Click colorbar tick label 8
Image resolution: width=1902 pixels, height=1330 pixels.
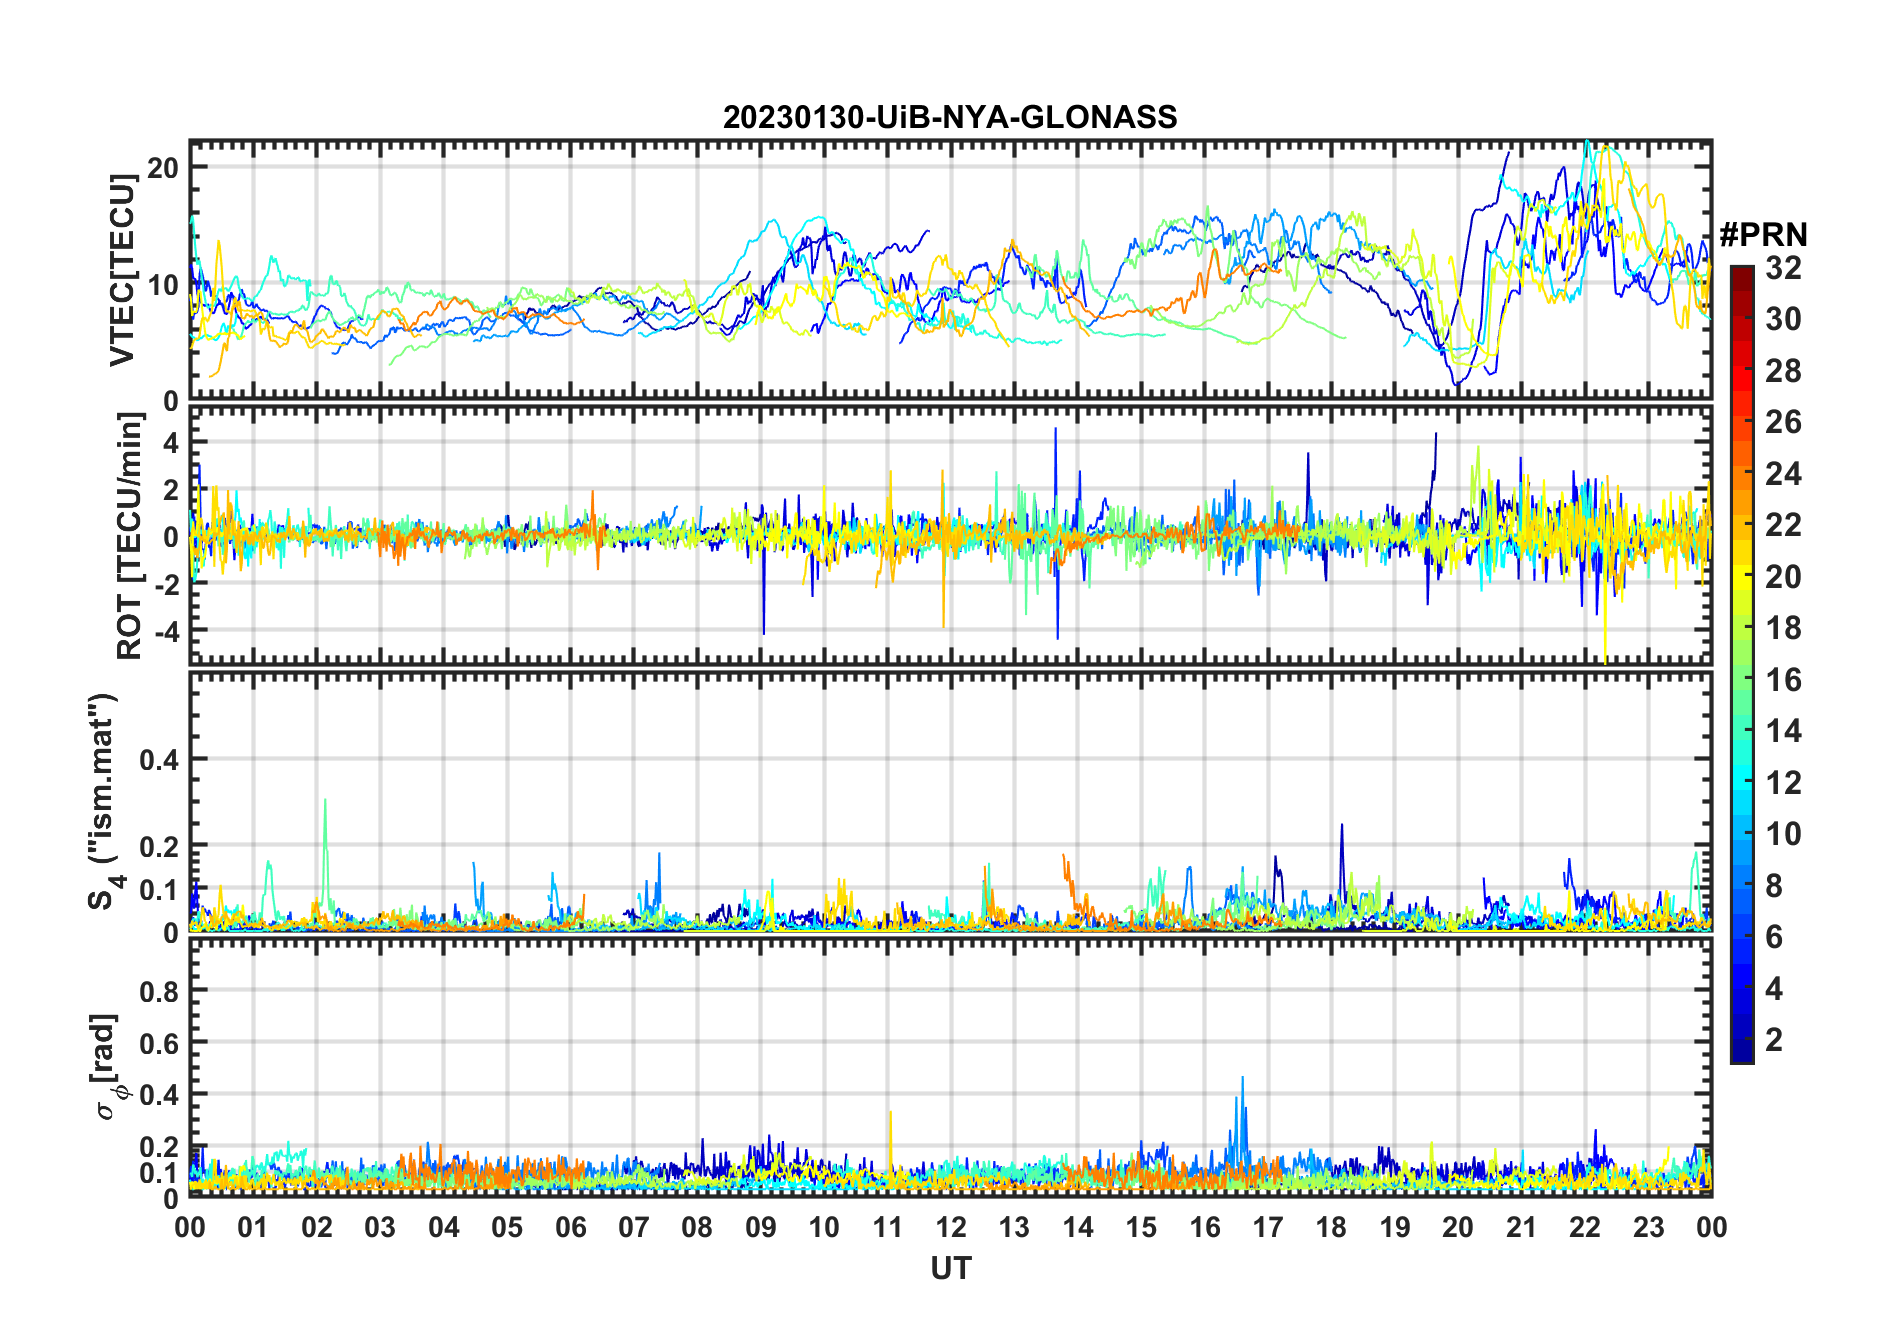pyautogui.click(x=1774, y=886)
